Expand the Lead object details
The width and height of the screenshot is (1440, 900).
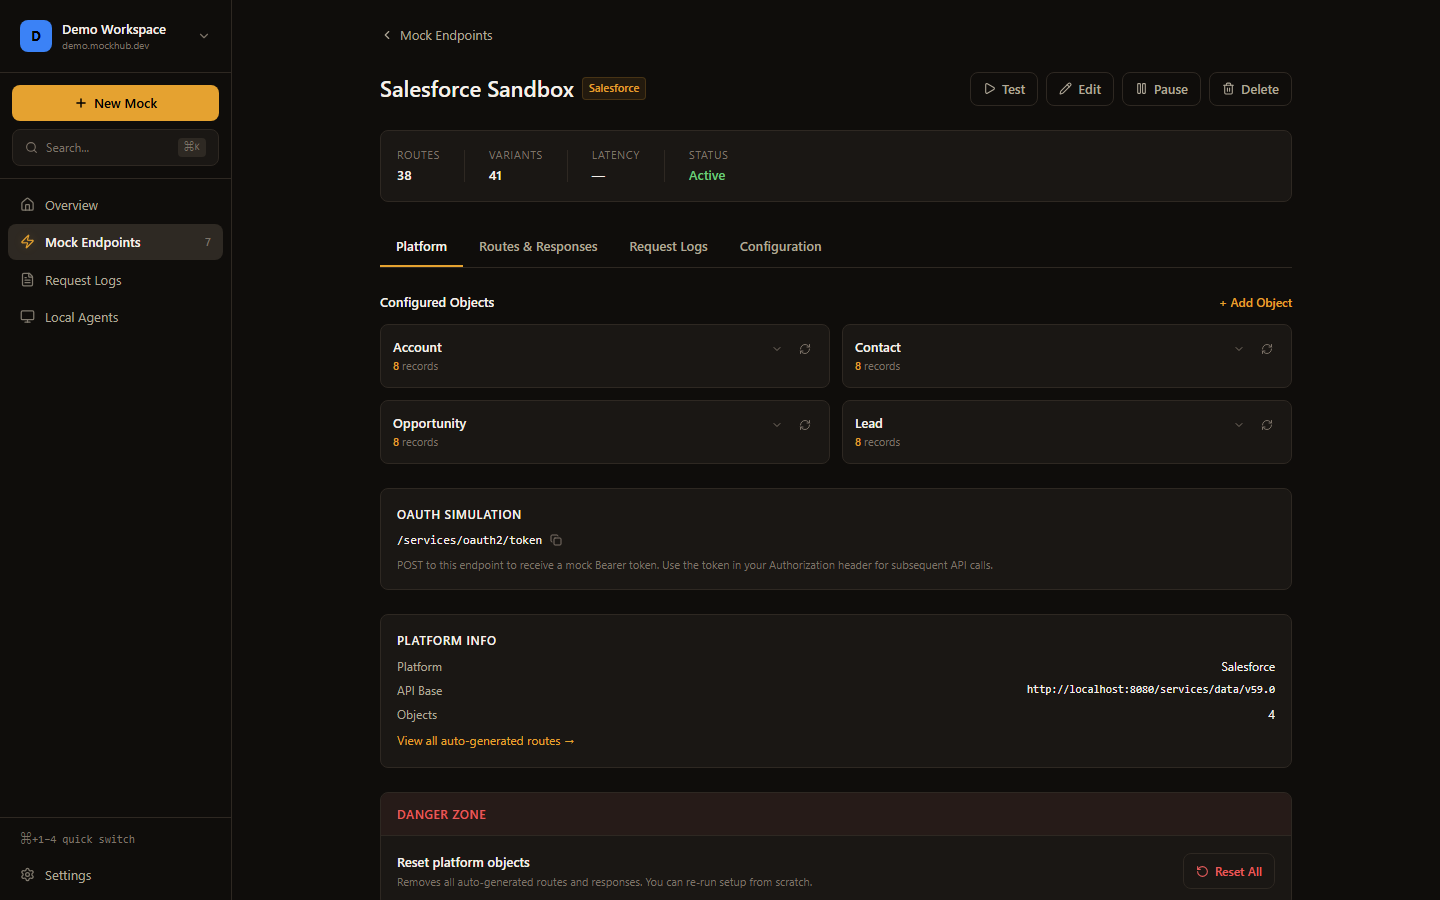point(1239,425)
